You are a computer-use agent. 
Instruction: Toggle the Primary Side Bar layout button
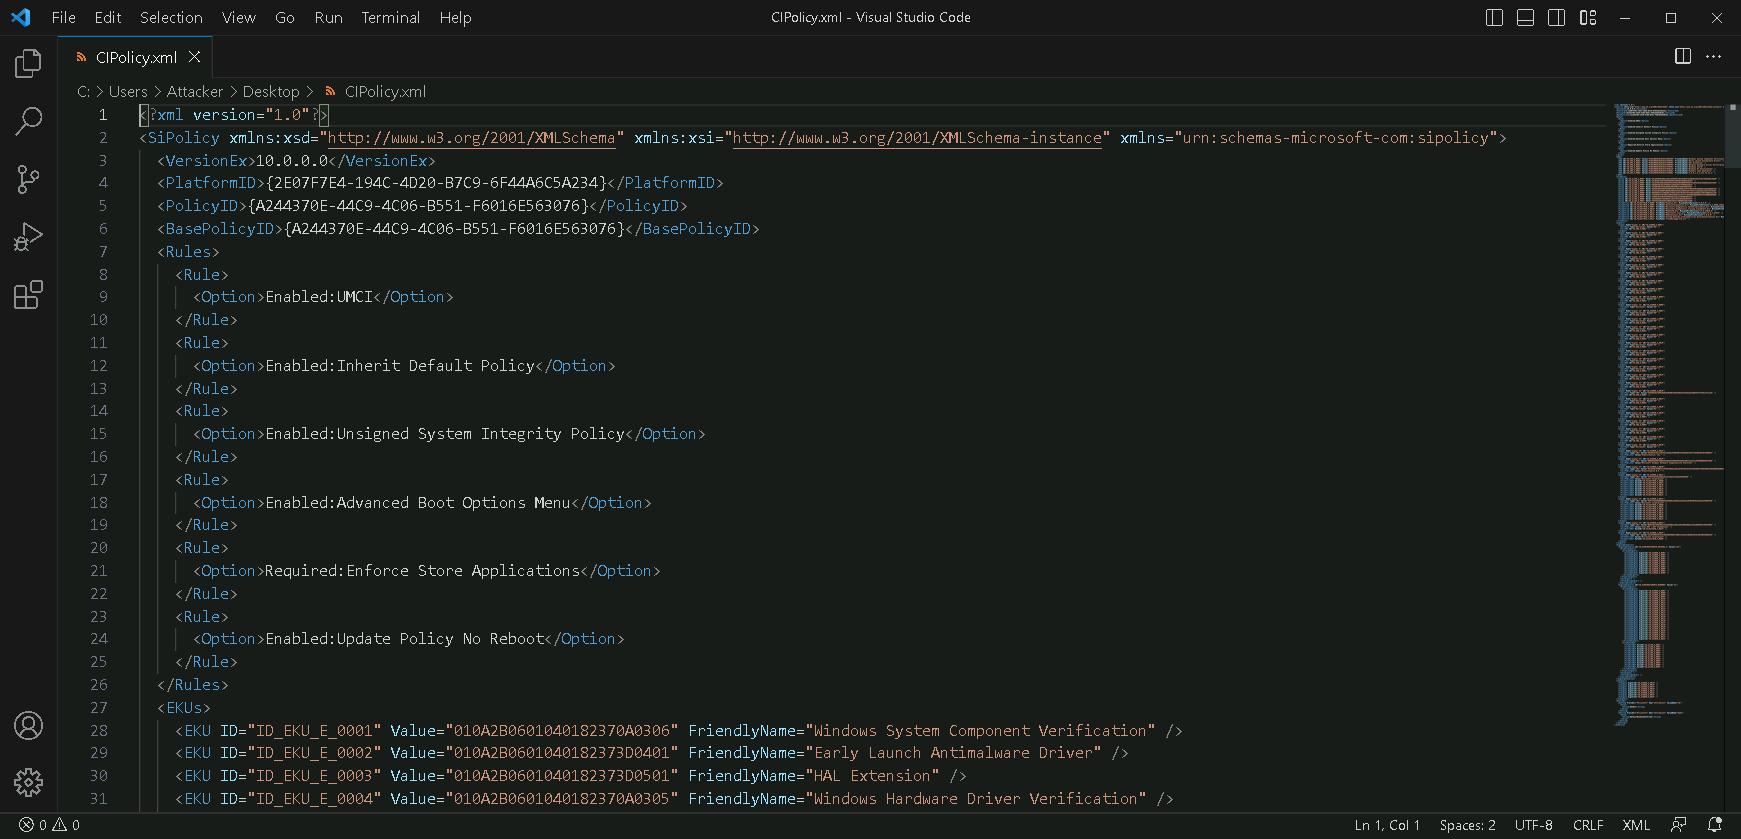pyautogui.click(x=1494, y=18)
